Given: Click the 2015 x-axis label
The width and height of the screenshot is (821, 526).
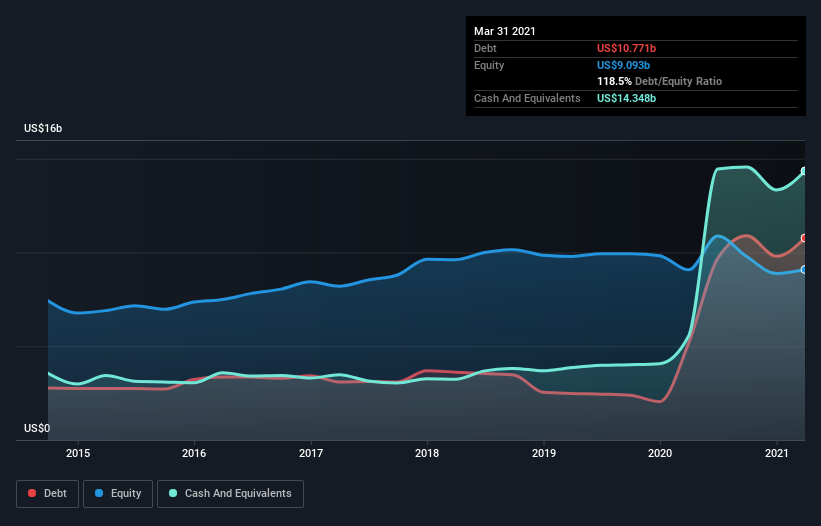Looking at the screenshot, I should pyautogui.click(x=78, y=453).
